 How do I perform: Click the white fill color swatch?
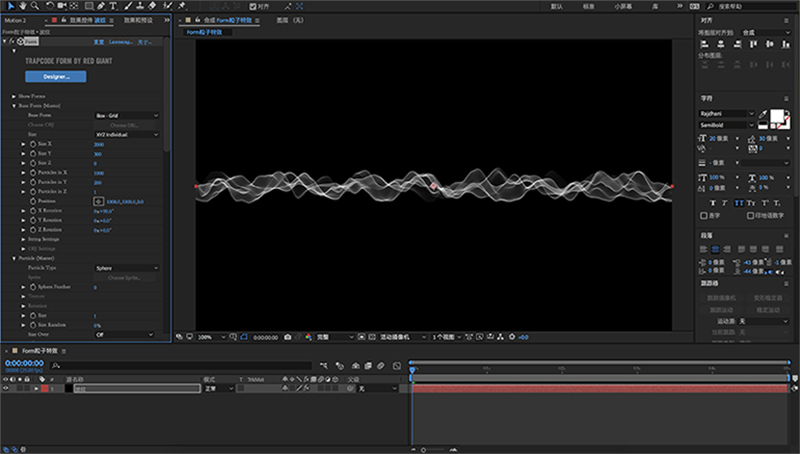coord(776,115)
